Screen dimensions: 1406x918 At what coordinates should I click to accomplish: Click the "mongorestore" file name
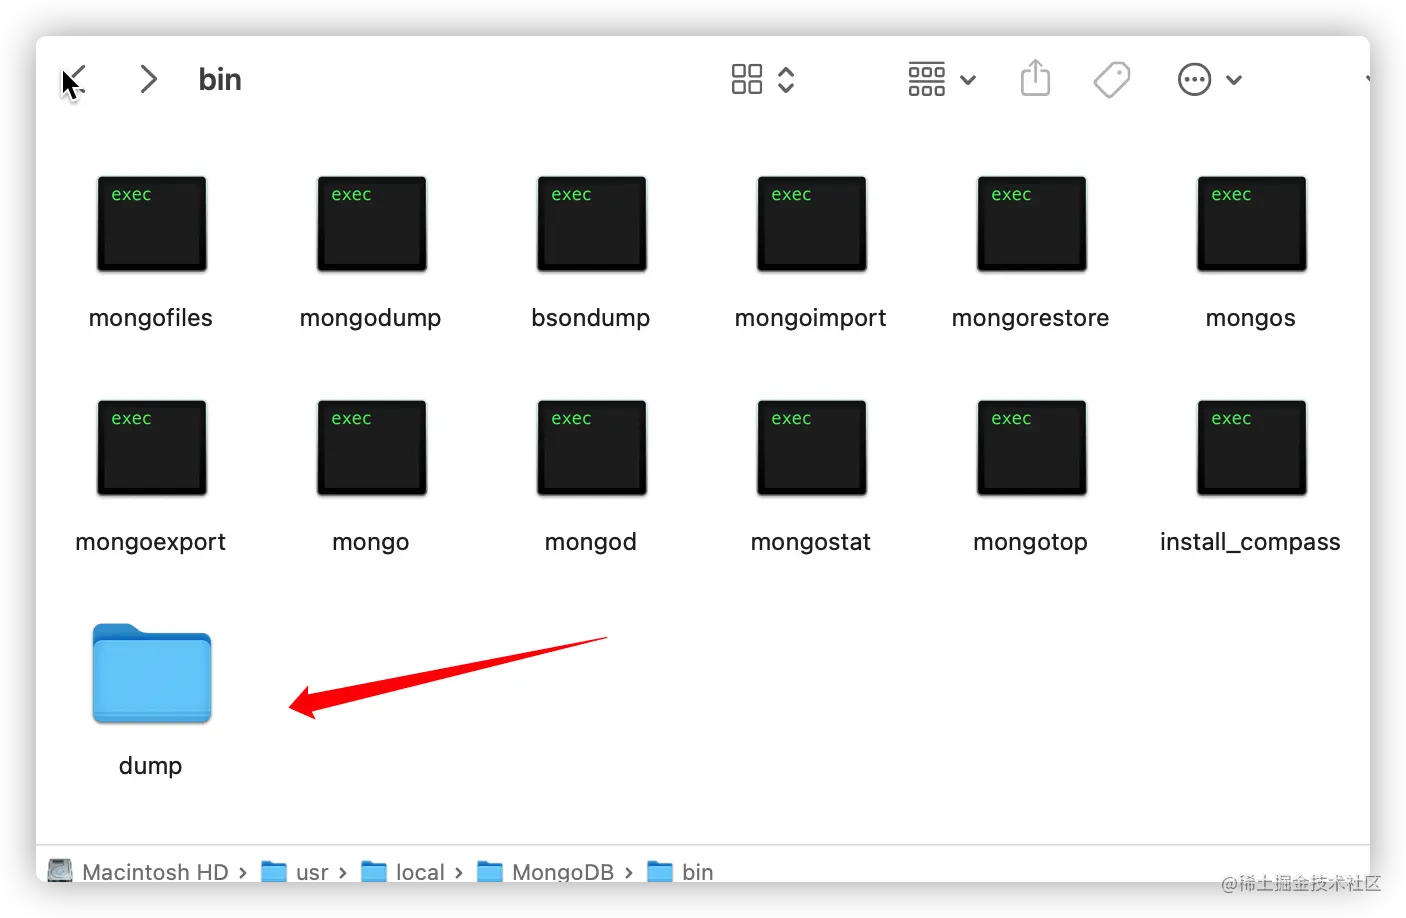tap(1031, 319)
